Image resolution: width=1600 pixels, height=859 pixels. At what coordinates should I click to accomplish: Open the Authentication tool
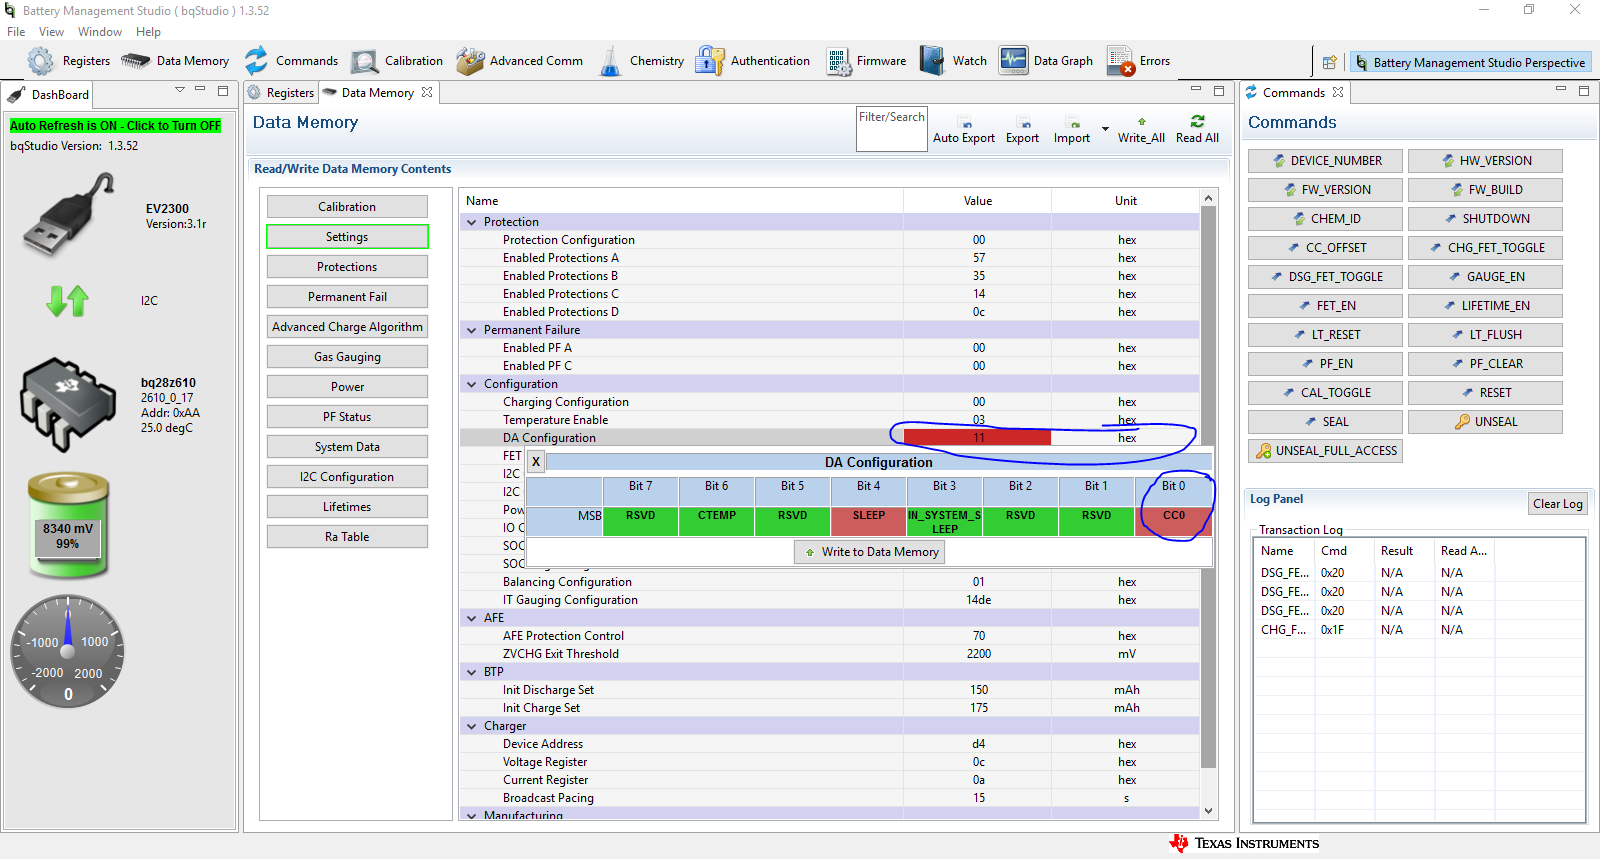[x=753, y=61]
